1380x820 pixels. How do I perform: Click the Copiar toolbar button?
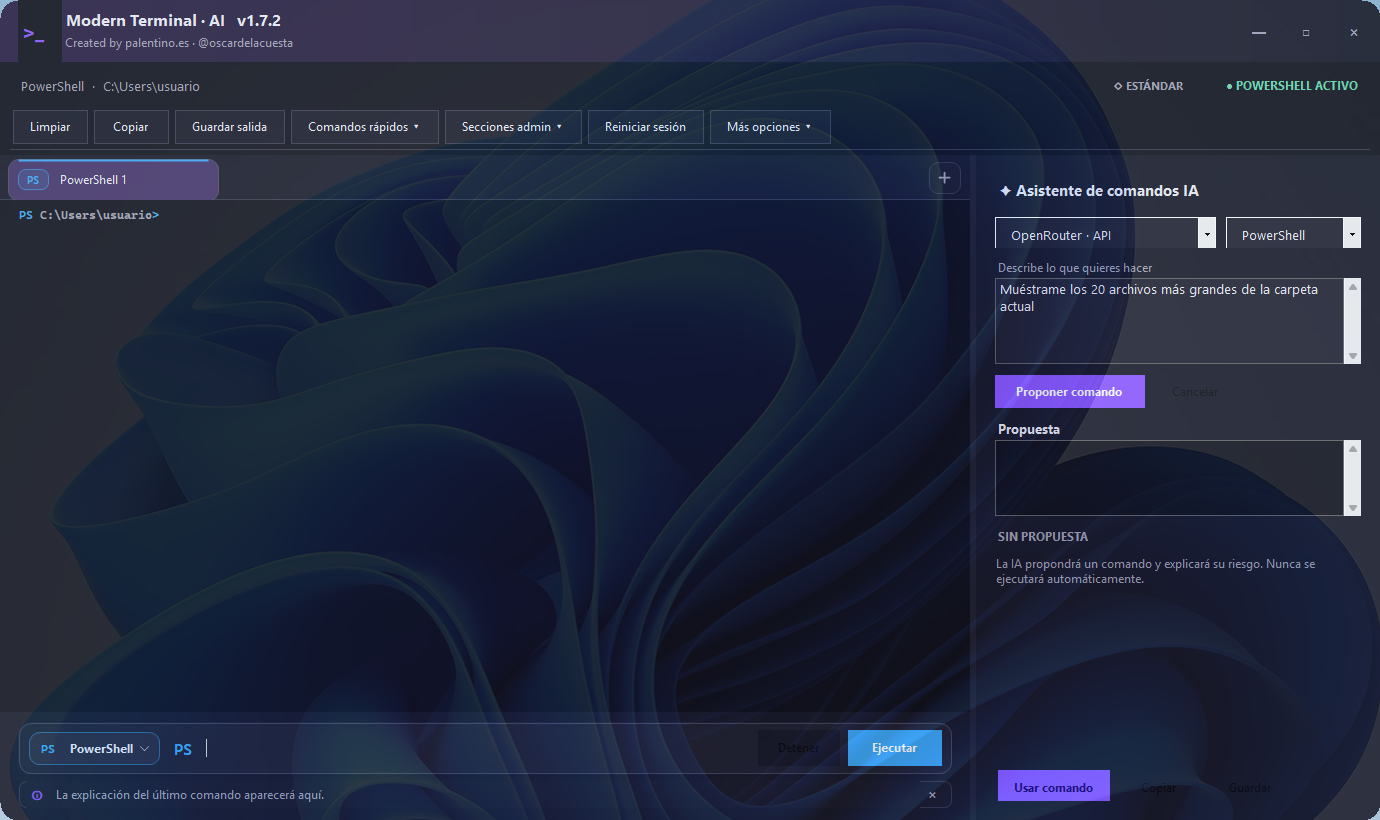click(x=131, y=127)
